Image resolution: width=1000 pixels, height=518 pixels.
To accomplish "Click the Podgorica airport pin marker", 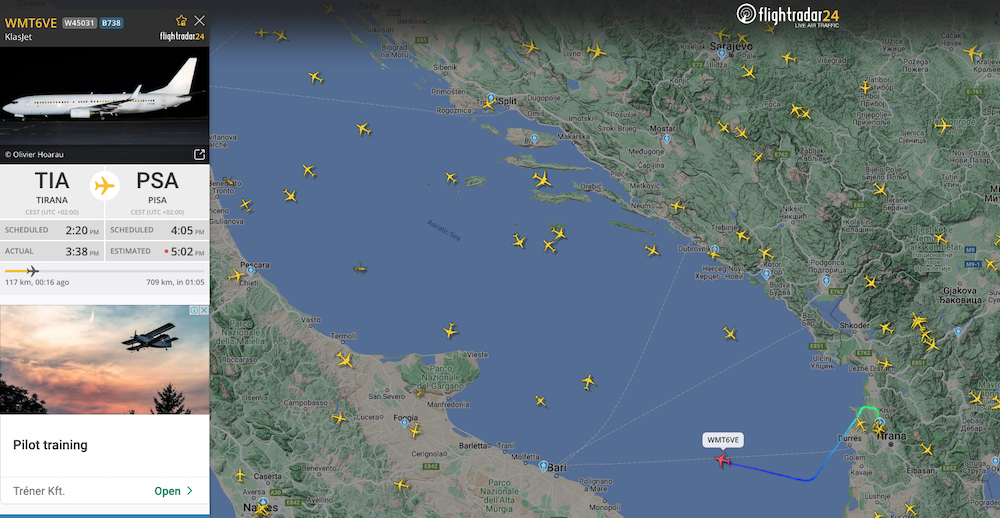I will [826, 280].
